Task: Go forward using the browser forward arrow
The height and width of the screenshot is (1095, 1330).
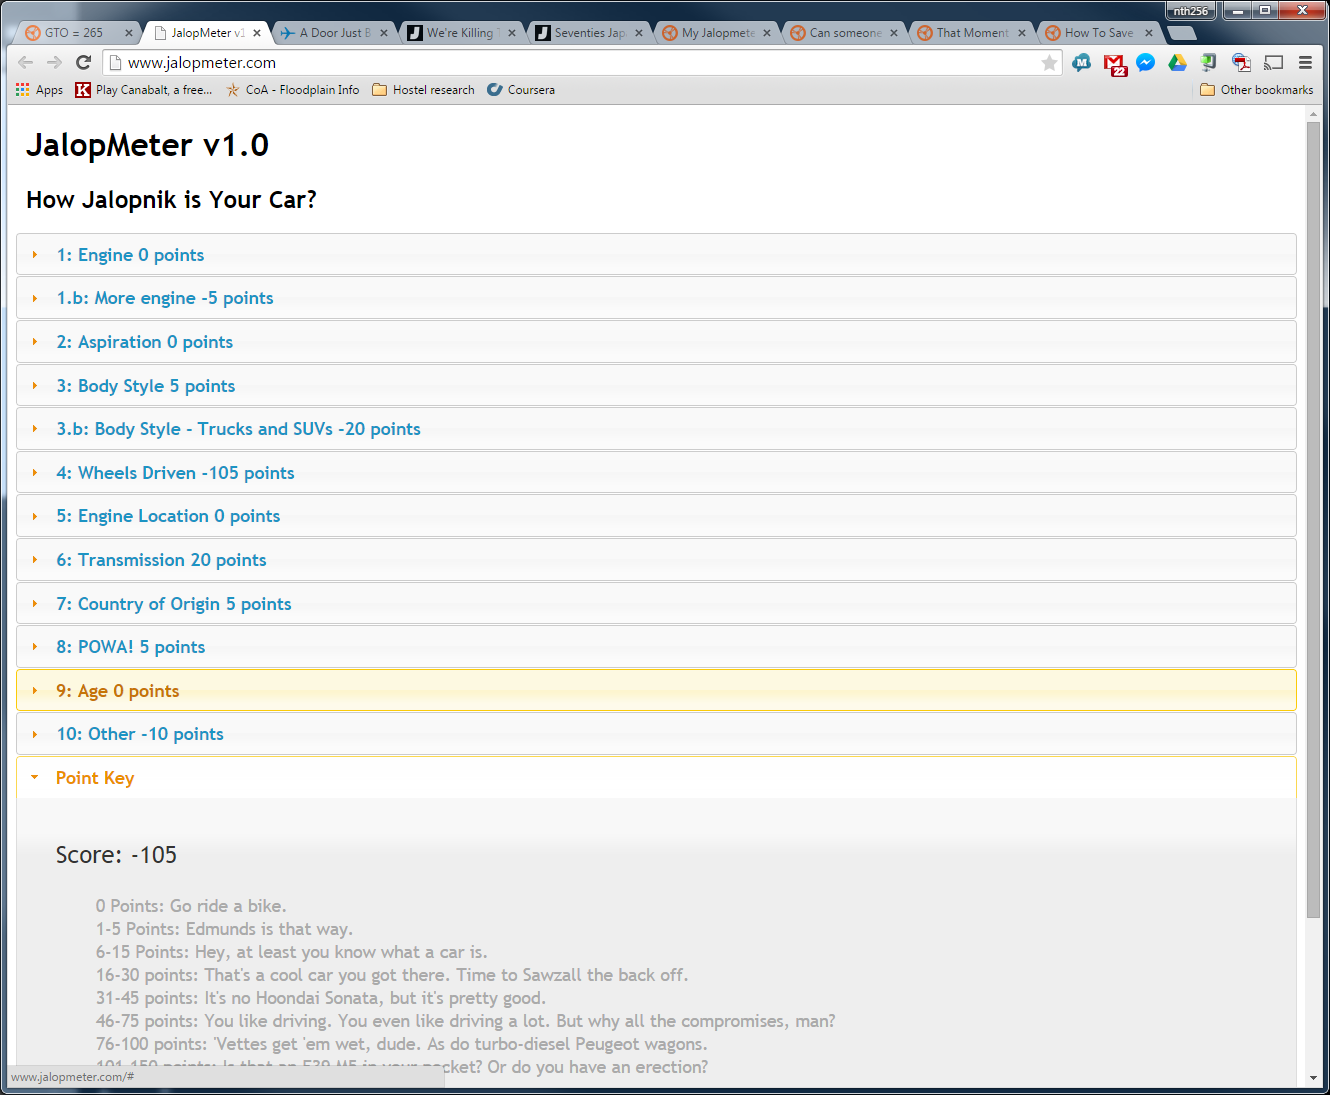Action: [54, 62]
